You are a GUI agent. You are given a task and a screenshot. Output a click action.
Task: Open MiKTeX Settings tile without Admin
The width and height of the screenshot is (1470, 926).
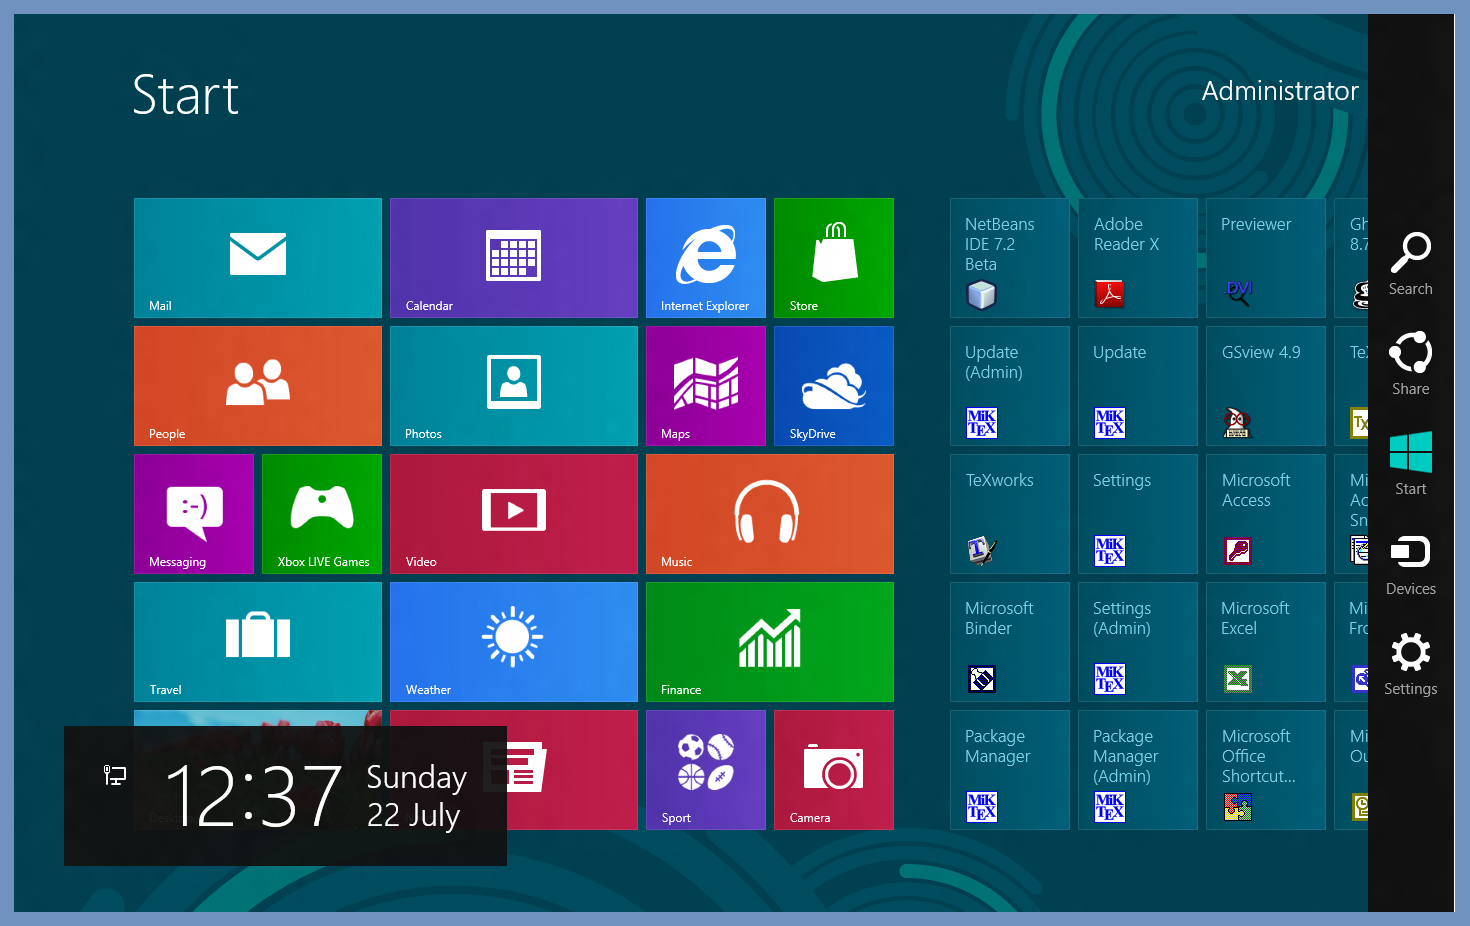1138,514
